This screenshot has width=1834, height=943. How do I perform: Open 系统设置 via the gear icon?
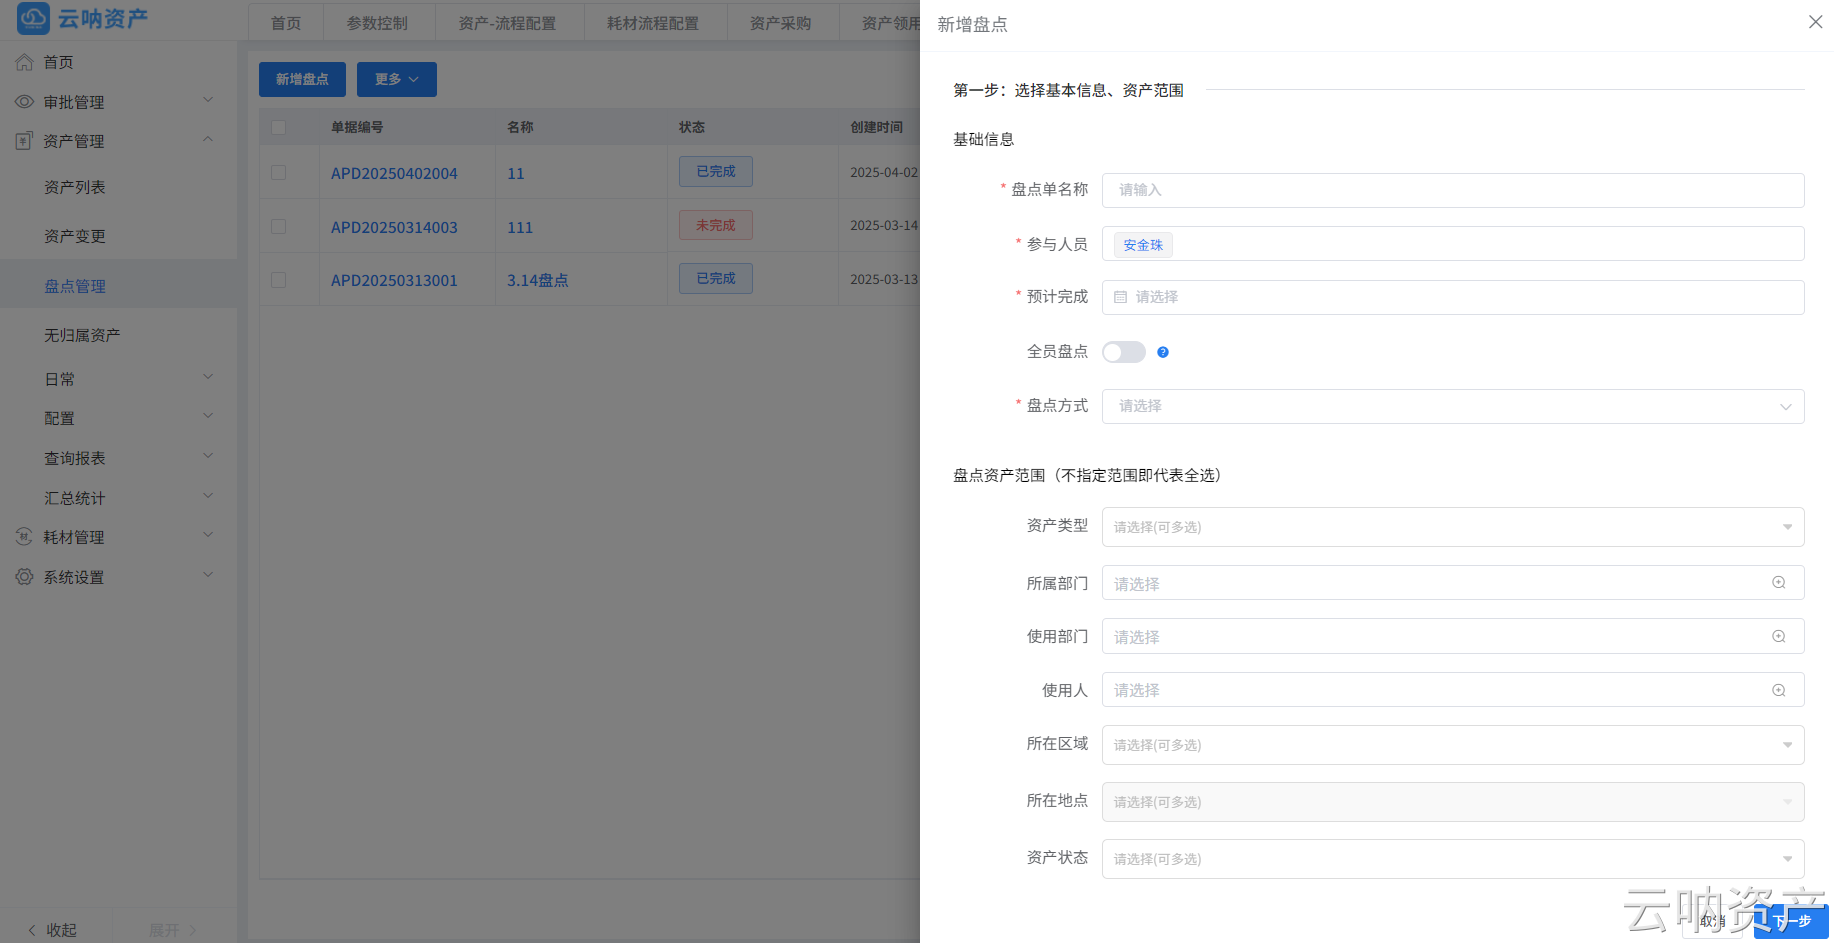coord(24,576)
